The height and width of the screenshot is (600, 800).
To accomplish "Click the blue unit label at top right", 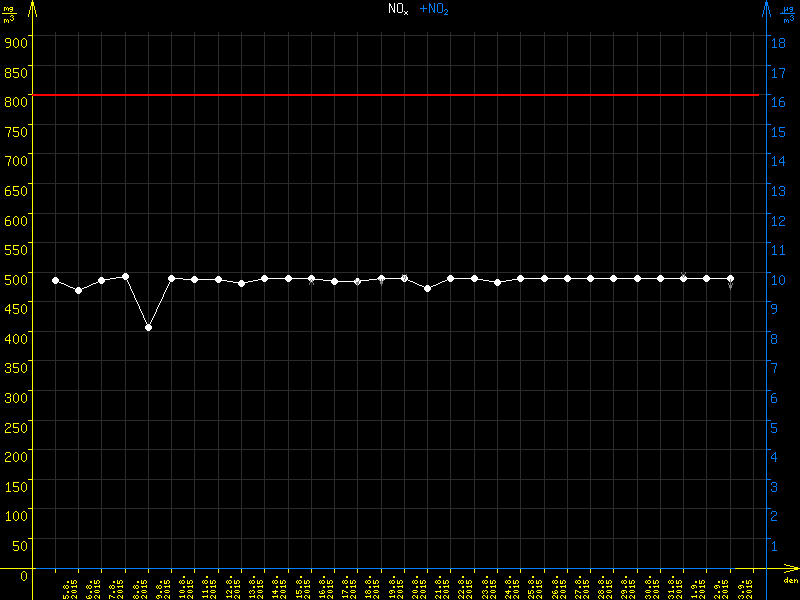I will (x=789, y=14).
